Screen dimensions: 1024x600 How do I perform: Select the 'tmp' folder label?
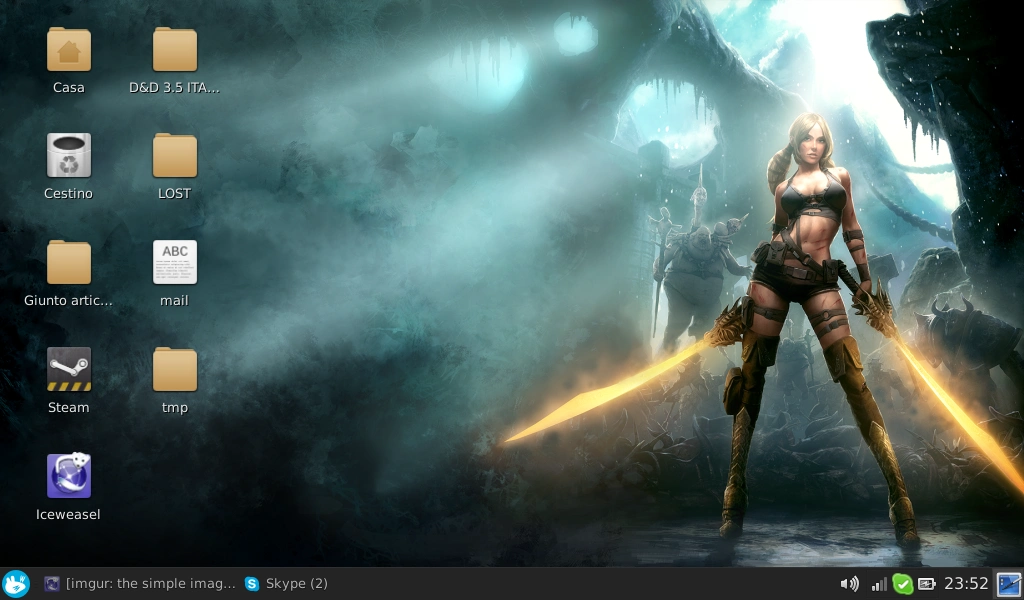pyautogui.click(x=174, y=407)
